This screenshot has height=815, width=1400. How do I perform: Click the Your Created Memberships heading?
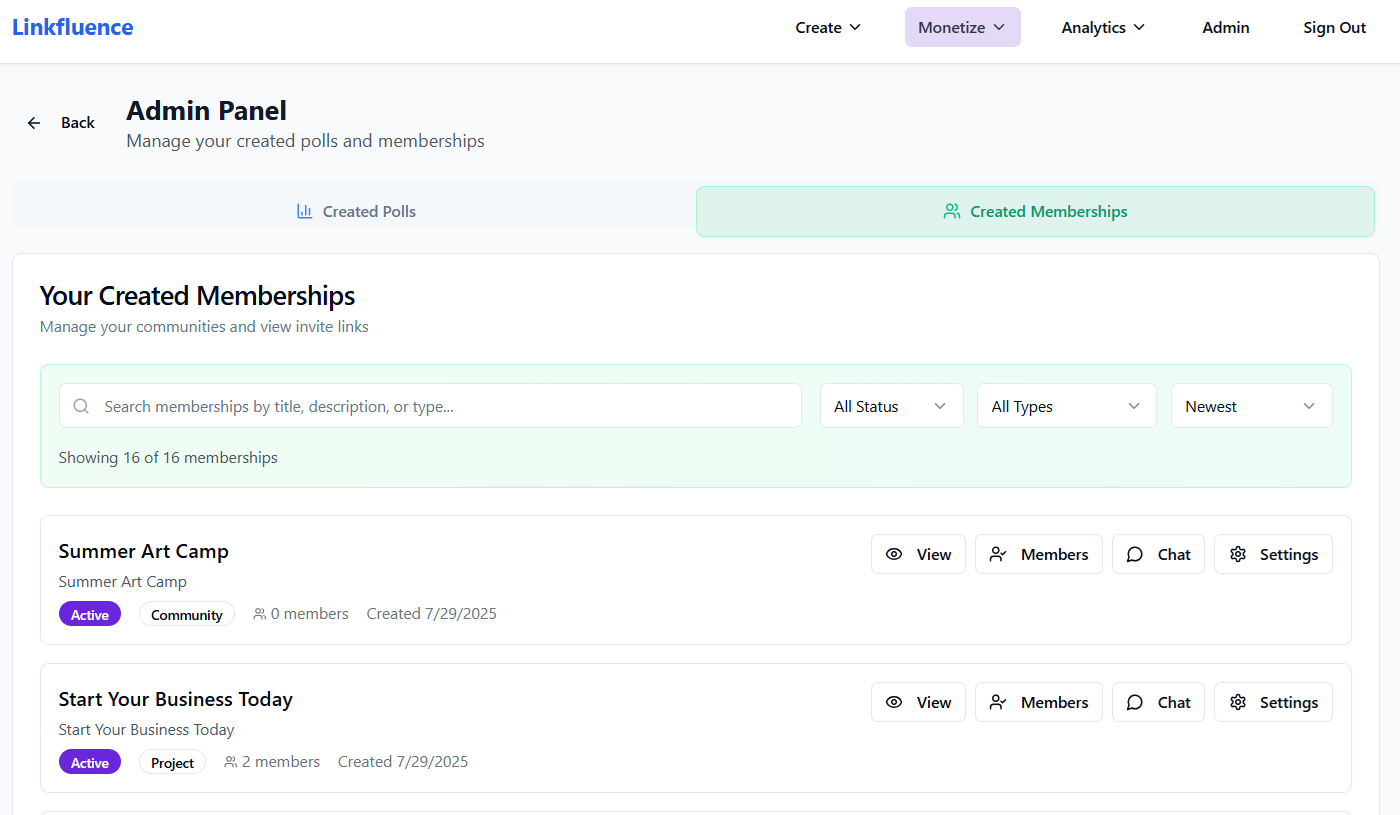[x=198, y=296]
